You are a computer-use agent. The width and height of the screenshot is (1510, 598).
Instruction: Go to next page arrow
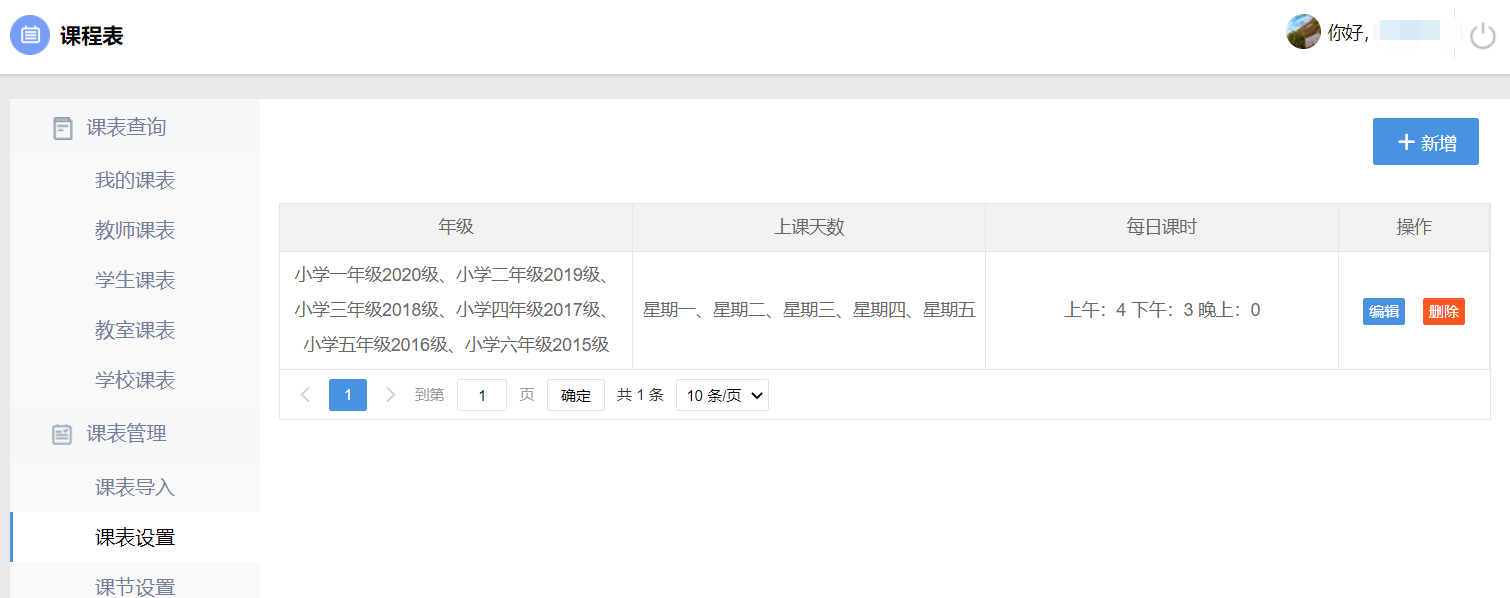[391, 395]
